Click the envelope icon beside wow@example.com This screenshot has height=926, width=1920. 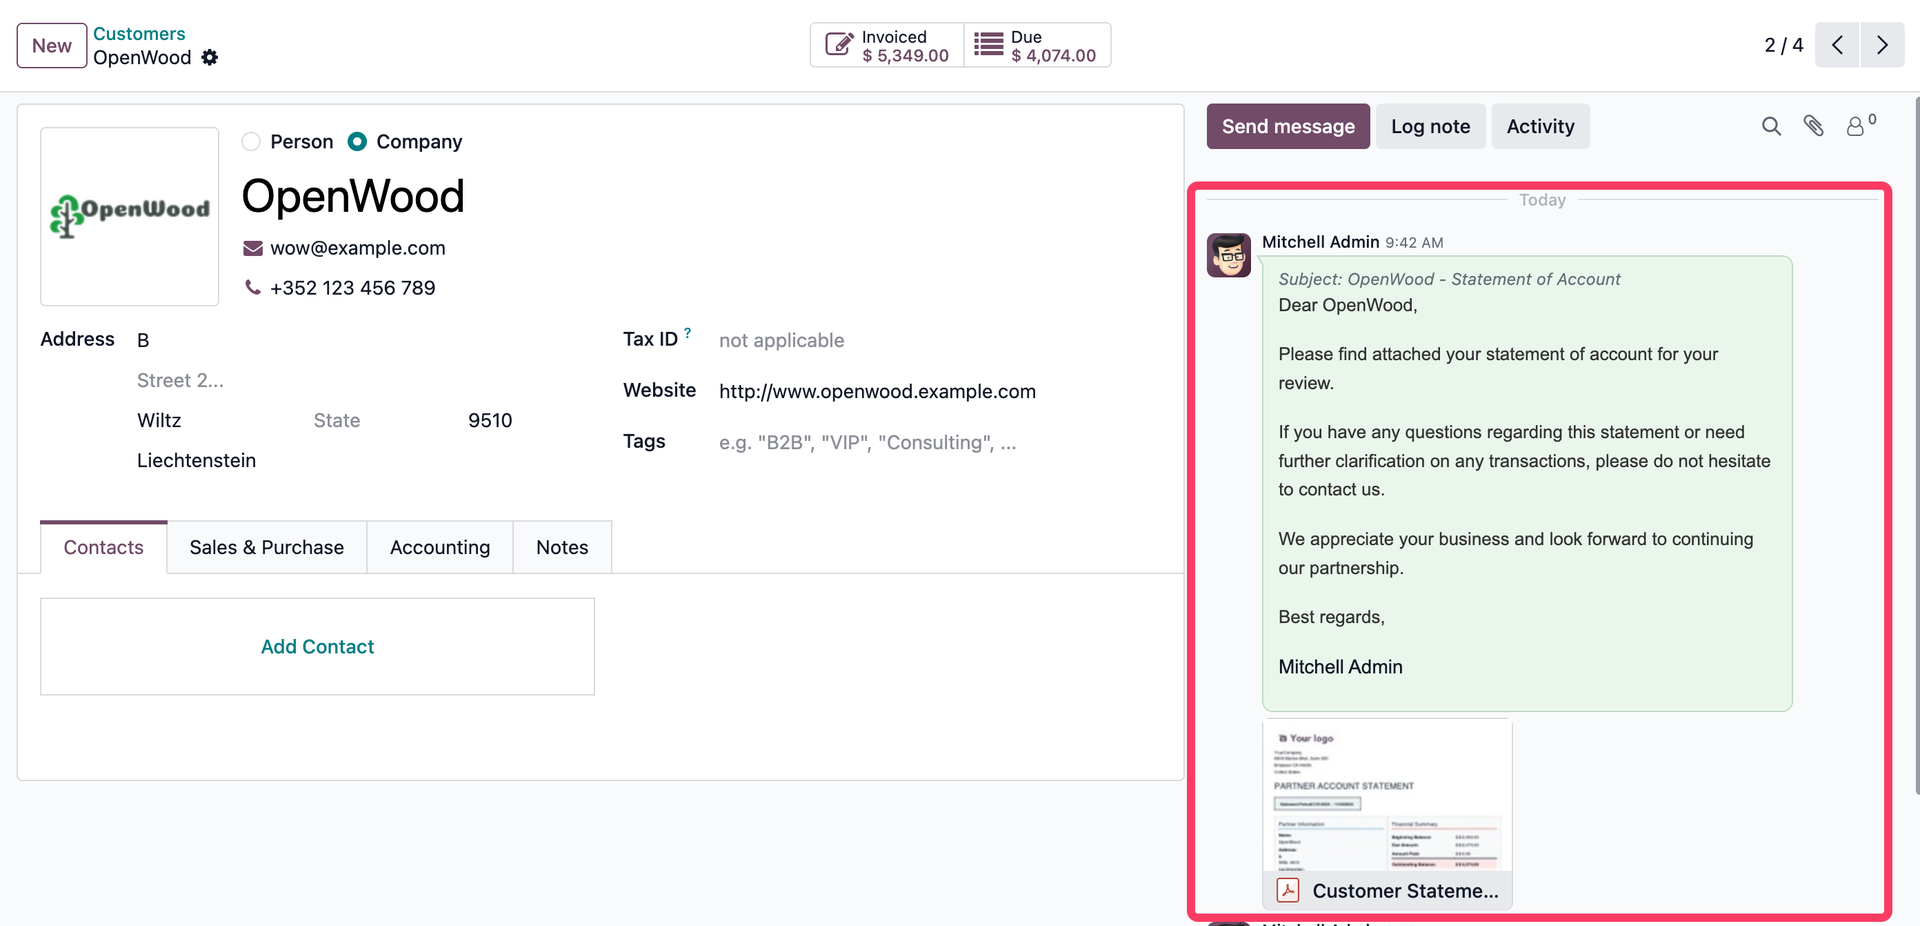[x=251, y=247]
